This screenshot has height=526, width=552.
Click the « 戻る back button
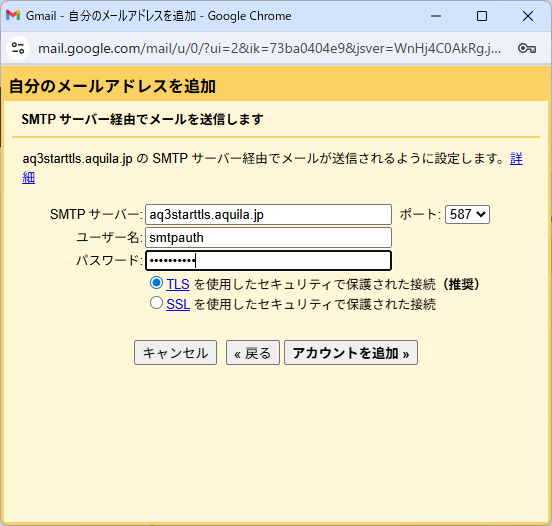tap(253, 352)
